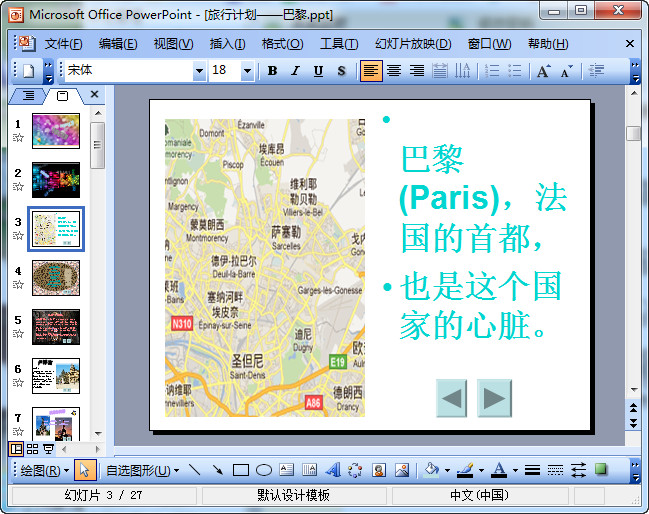The height and width of the screenshot is (514, 649).
Task: Select slide 5 thumbnail in the panel
Action: tap(56, 327)
